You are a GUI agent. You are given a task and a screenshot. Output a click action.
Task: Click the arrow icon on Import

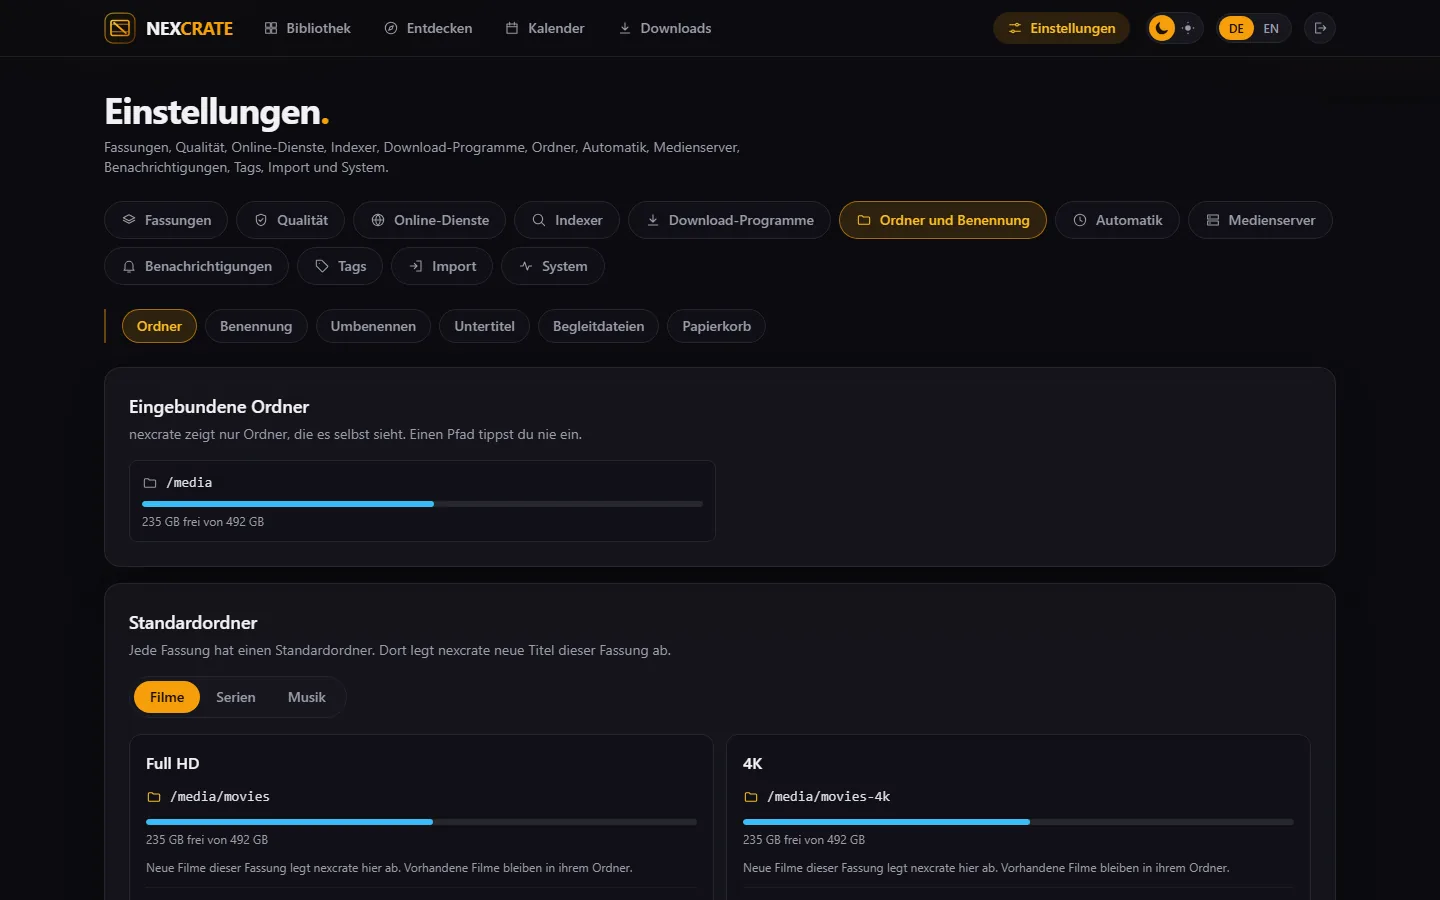[x=416, y=266]
